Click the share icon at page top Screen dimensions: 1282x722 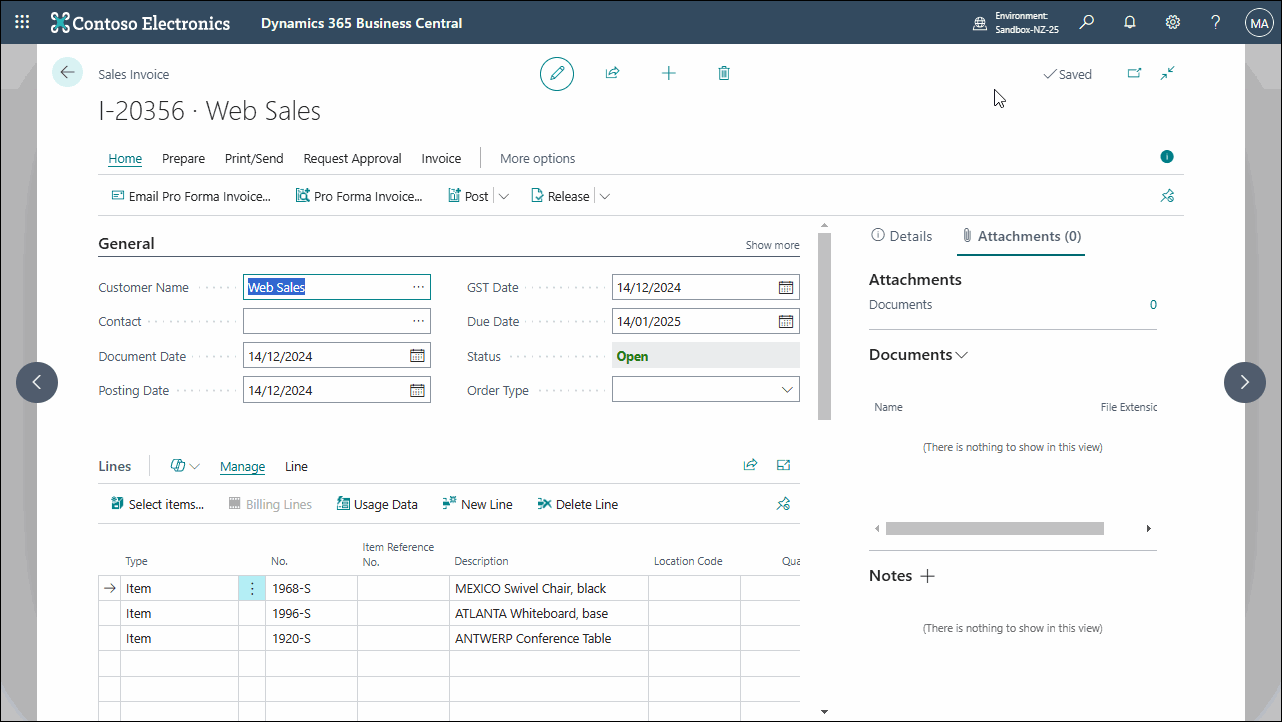pyautogui.click(x=612, y=73)
